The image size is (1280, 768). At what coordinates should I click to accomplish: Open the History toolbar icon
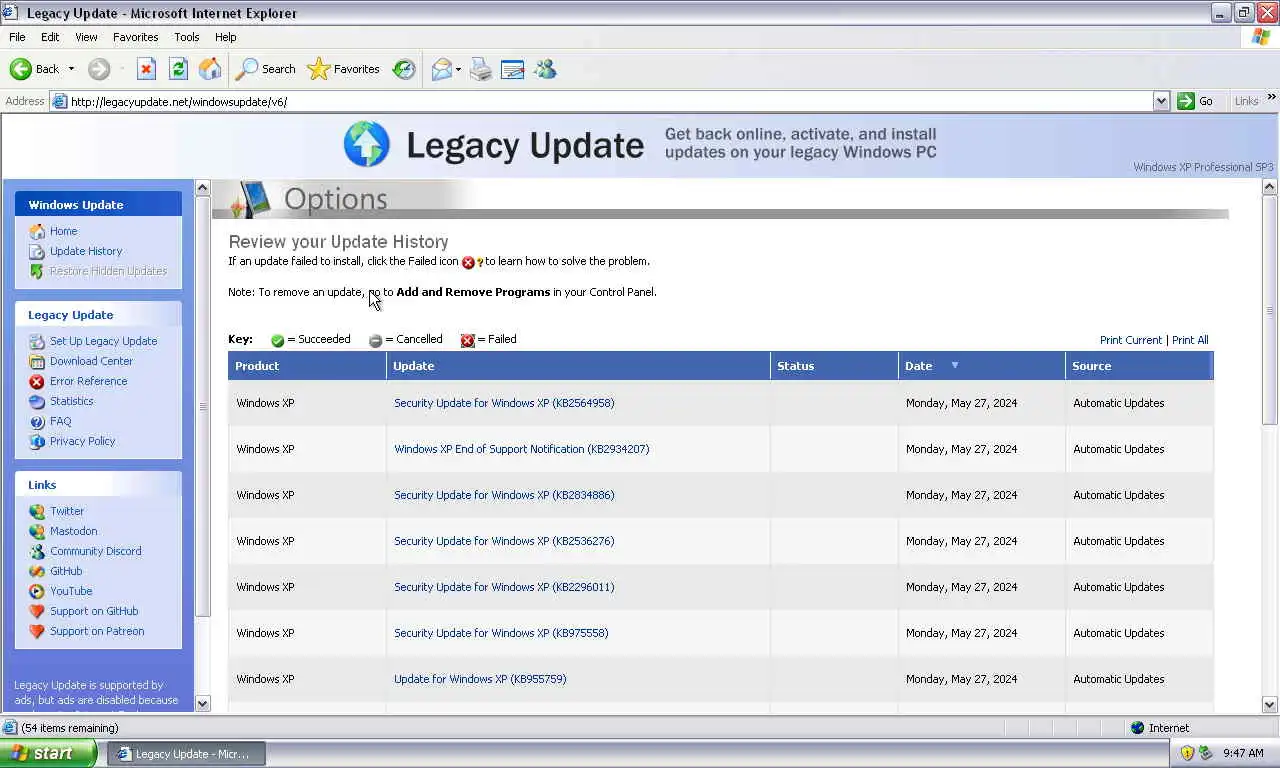pyautogui.click(x=404, y=69)
